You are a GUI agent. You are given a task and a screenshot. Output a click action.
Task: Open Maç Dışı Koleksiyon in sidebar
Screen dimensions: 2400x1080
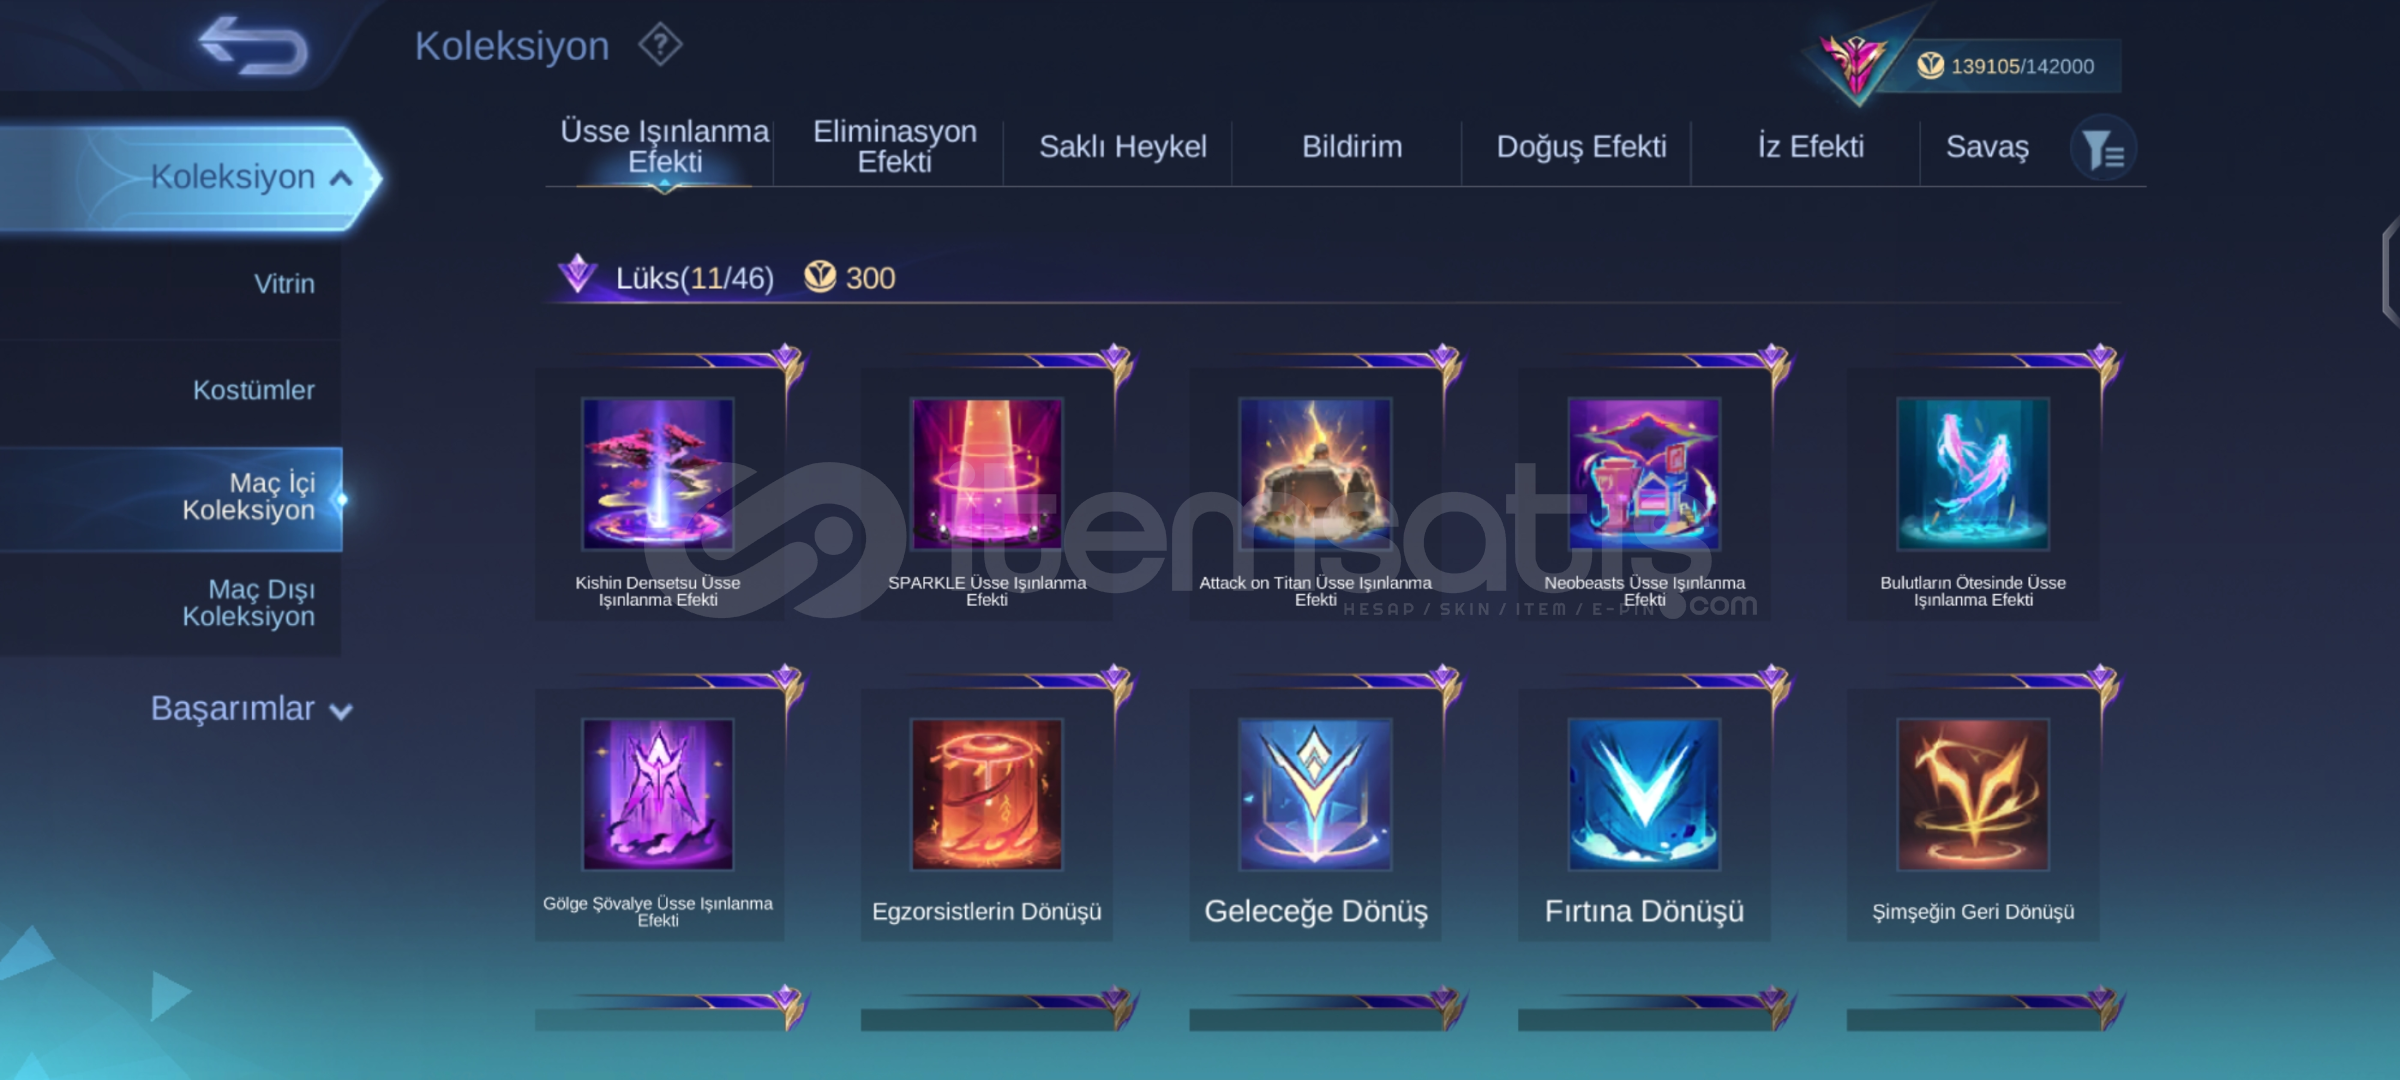pyautogui.click(x=248, y=603)
